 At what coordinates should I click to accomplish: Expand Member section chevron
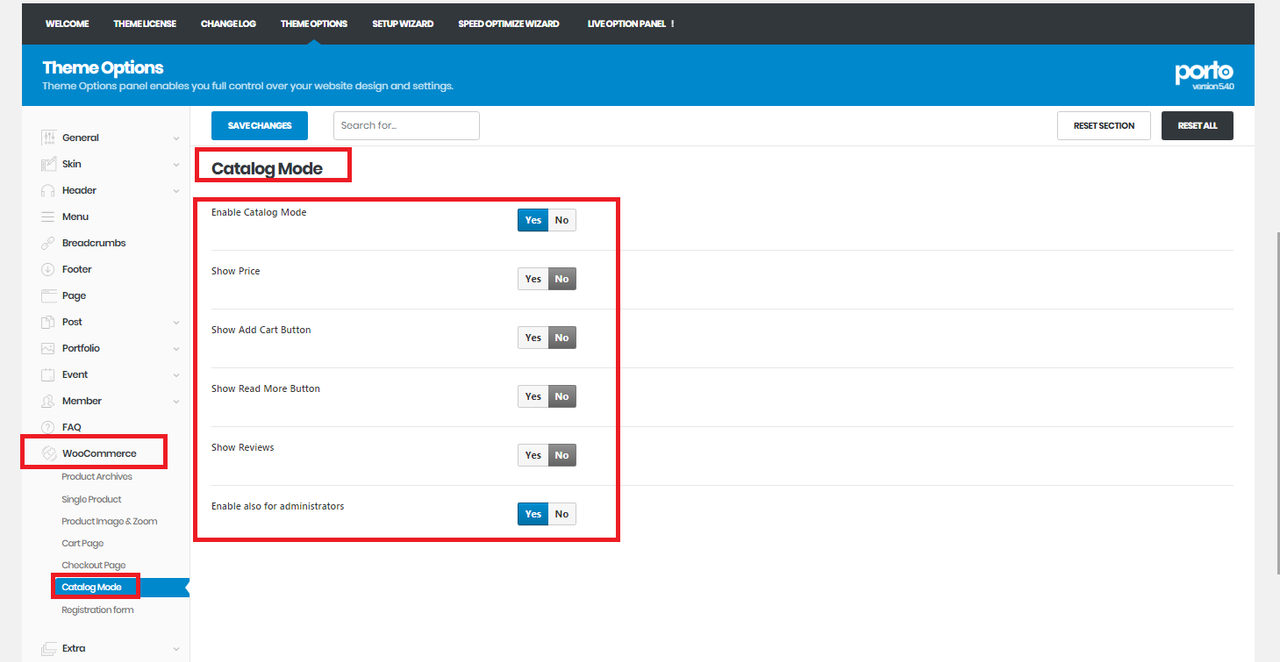(x=176, y=401)
